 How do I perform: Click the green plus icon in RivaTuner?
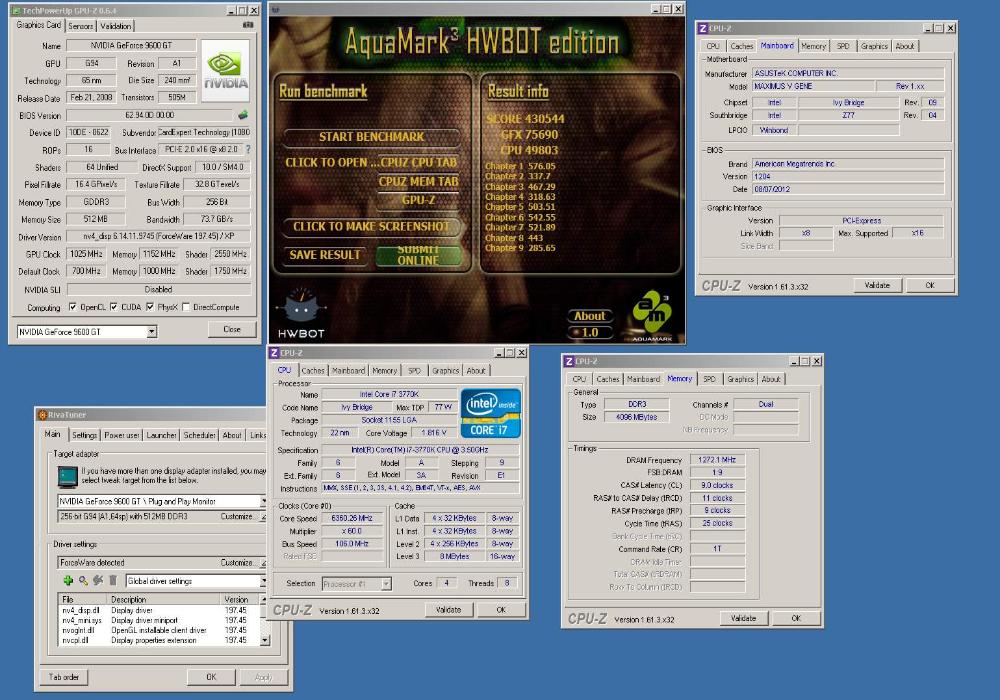68,580
